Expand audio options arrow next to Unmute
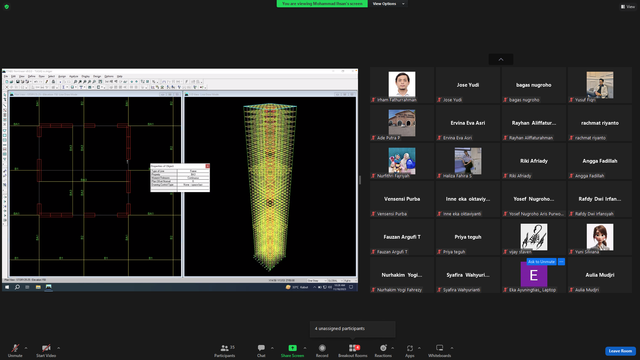The height and width of the screenshot is (360, 640). (x=26, y=348)
